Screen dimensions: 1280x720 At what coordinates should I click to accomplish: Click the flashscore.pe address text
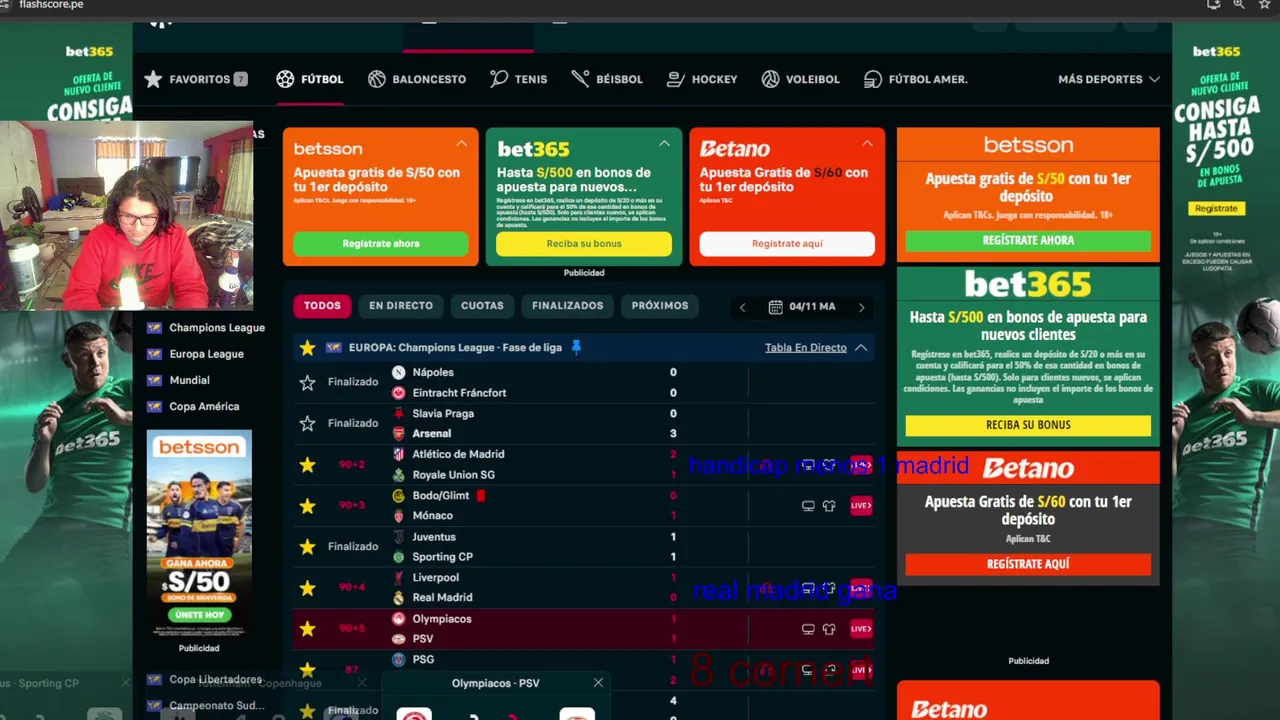coord(51,5)
